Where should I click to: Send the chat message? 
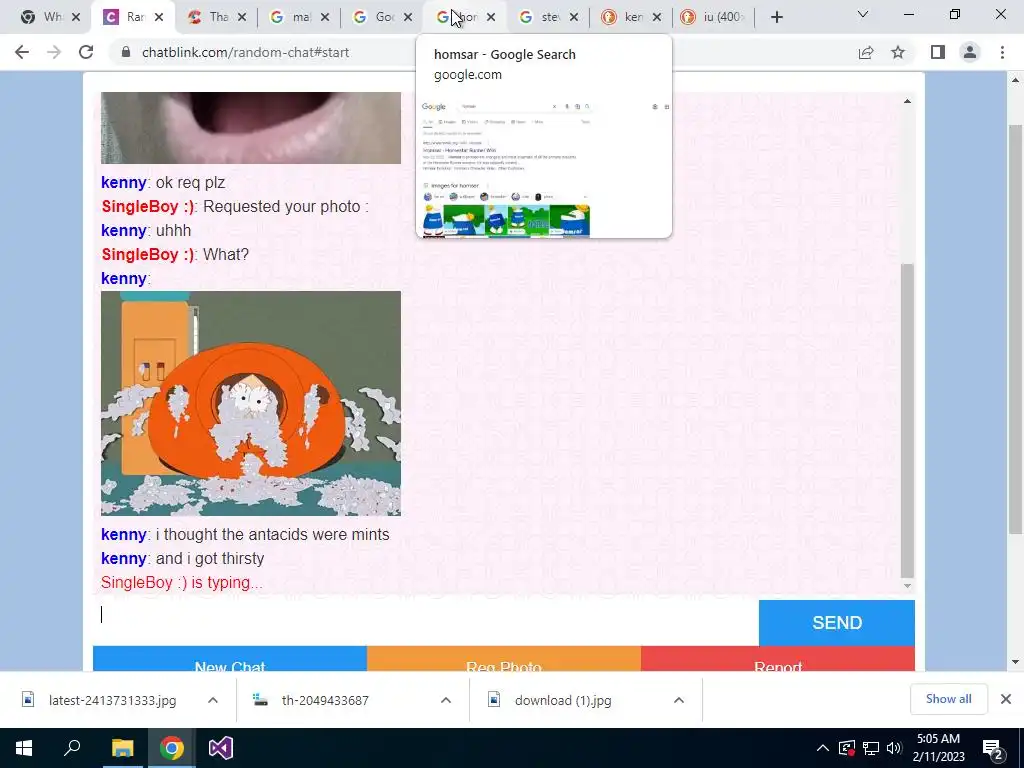pos(837,623)
